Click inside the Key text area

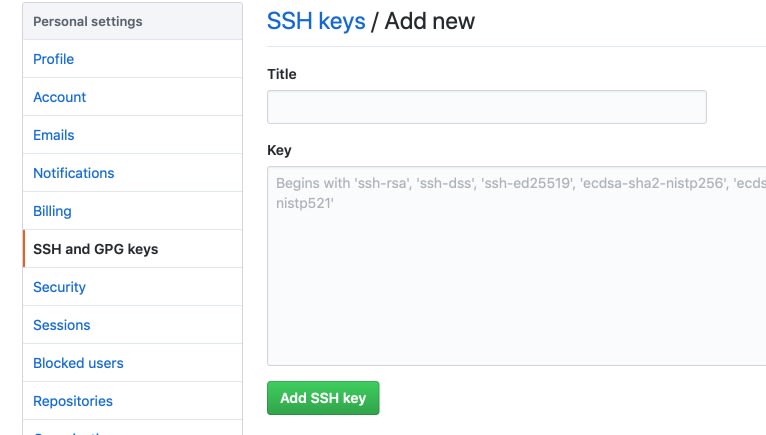click(x=516, y=266)
